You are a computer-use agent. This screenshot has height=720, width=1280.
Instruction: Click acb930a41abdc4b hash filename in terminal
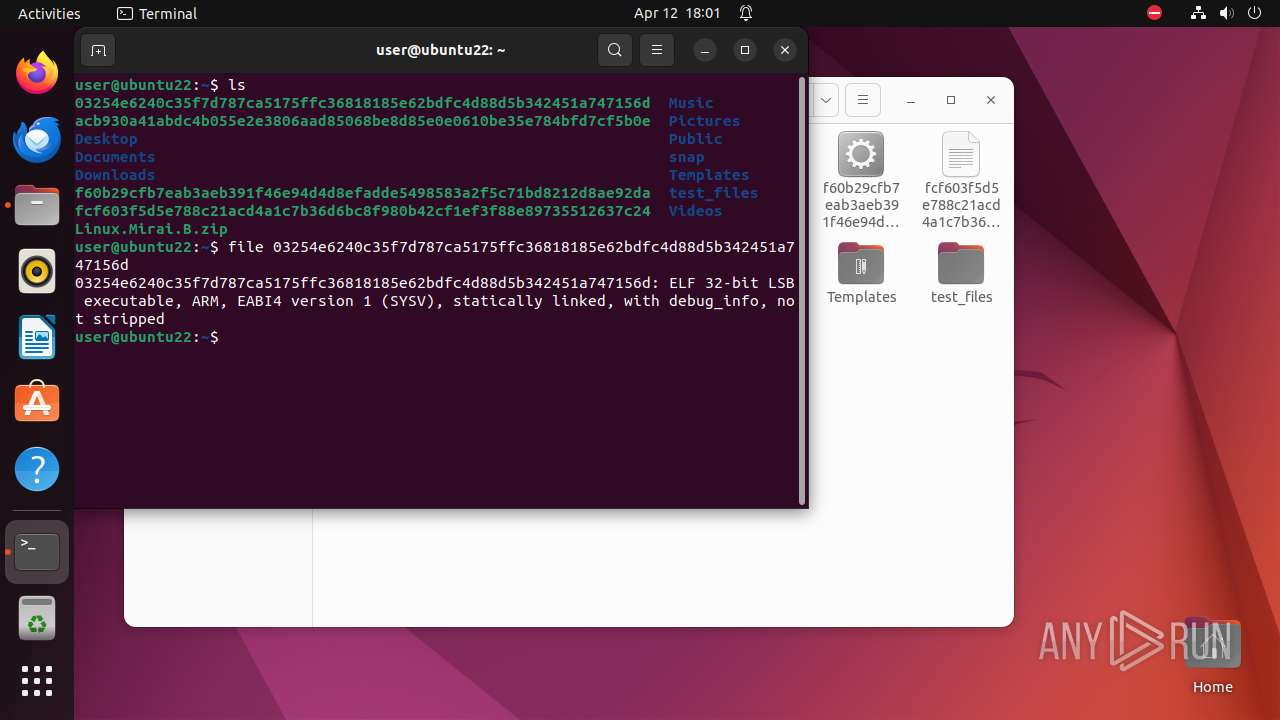pos(363,121)
